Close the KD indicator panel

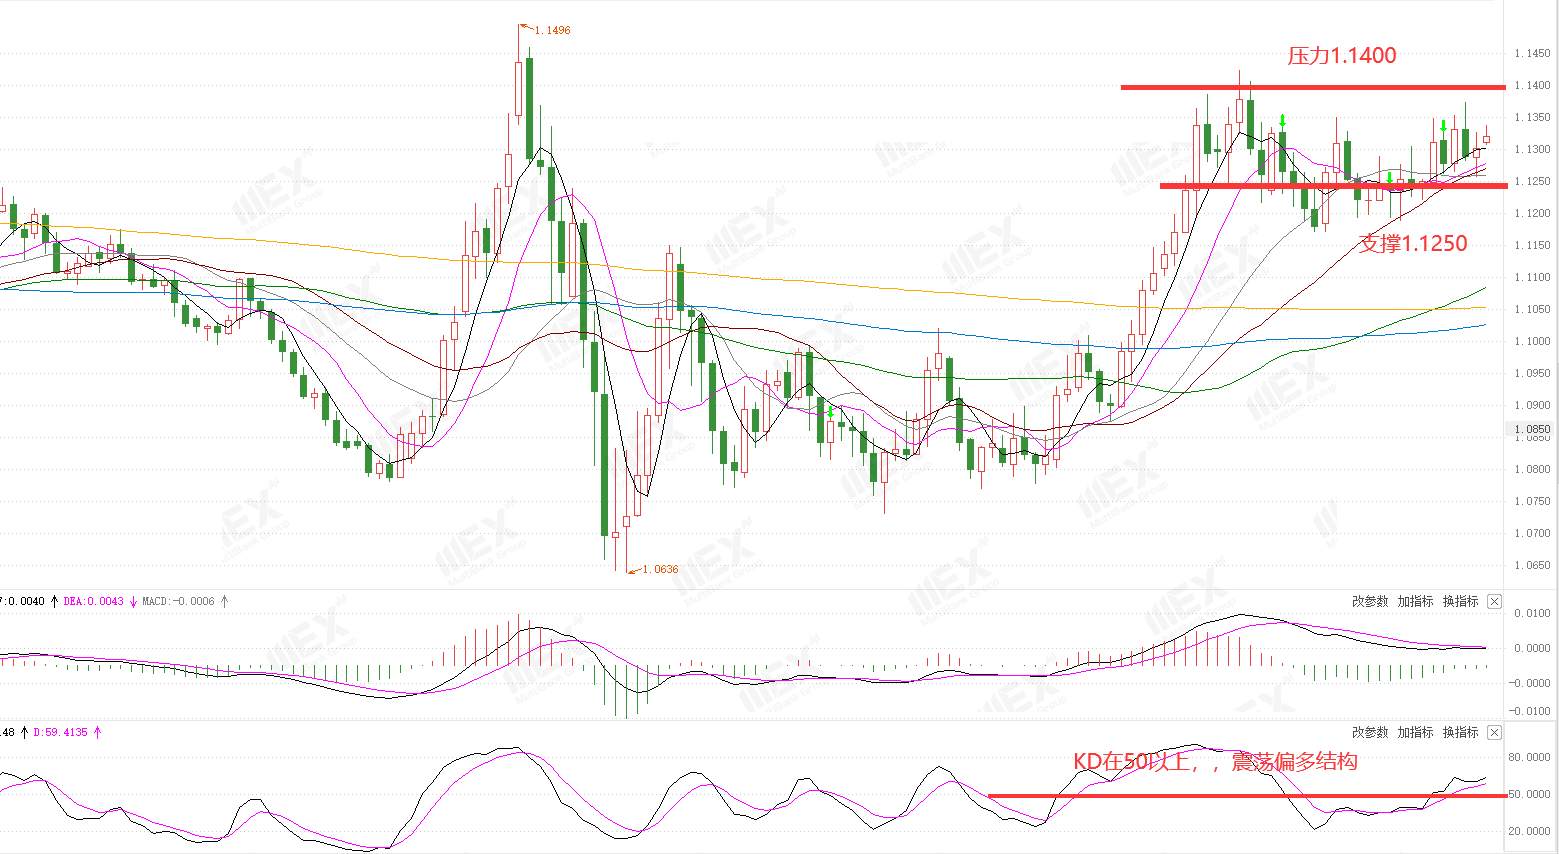tap(1494, 732)
